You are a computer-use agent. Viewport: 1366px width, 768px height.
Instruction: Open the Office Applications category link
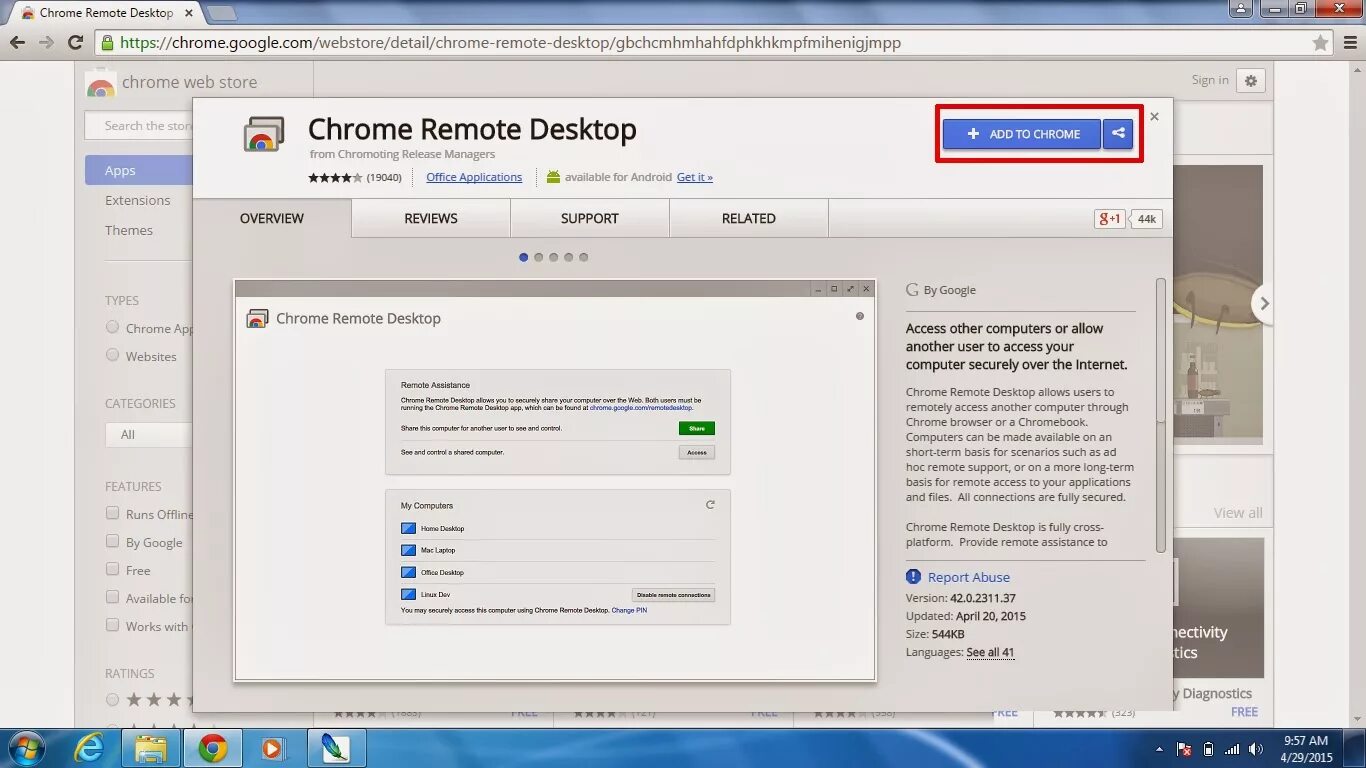(474, 177)
